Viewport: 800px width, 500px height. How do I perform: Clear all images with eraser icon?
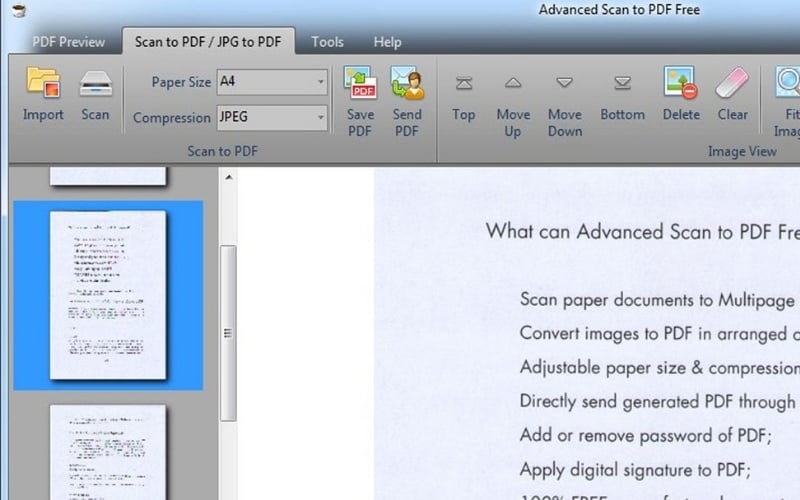point(732,83)
